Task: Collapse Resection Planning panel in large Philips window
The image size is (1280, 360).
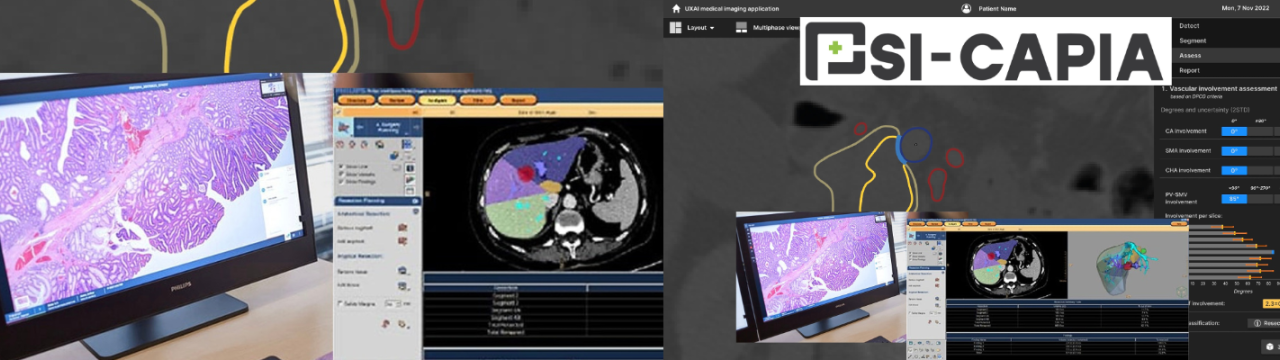Action: click(x=416, y=201)
